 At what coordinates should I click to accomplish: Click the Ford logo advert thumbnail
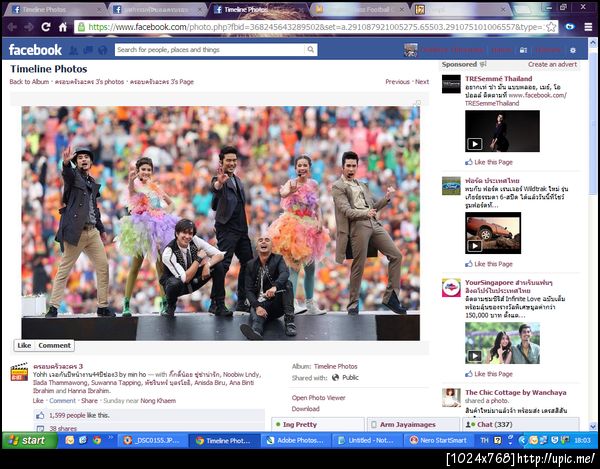[x=451, y=186]
